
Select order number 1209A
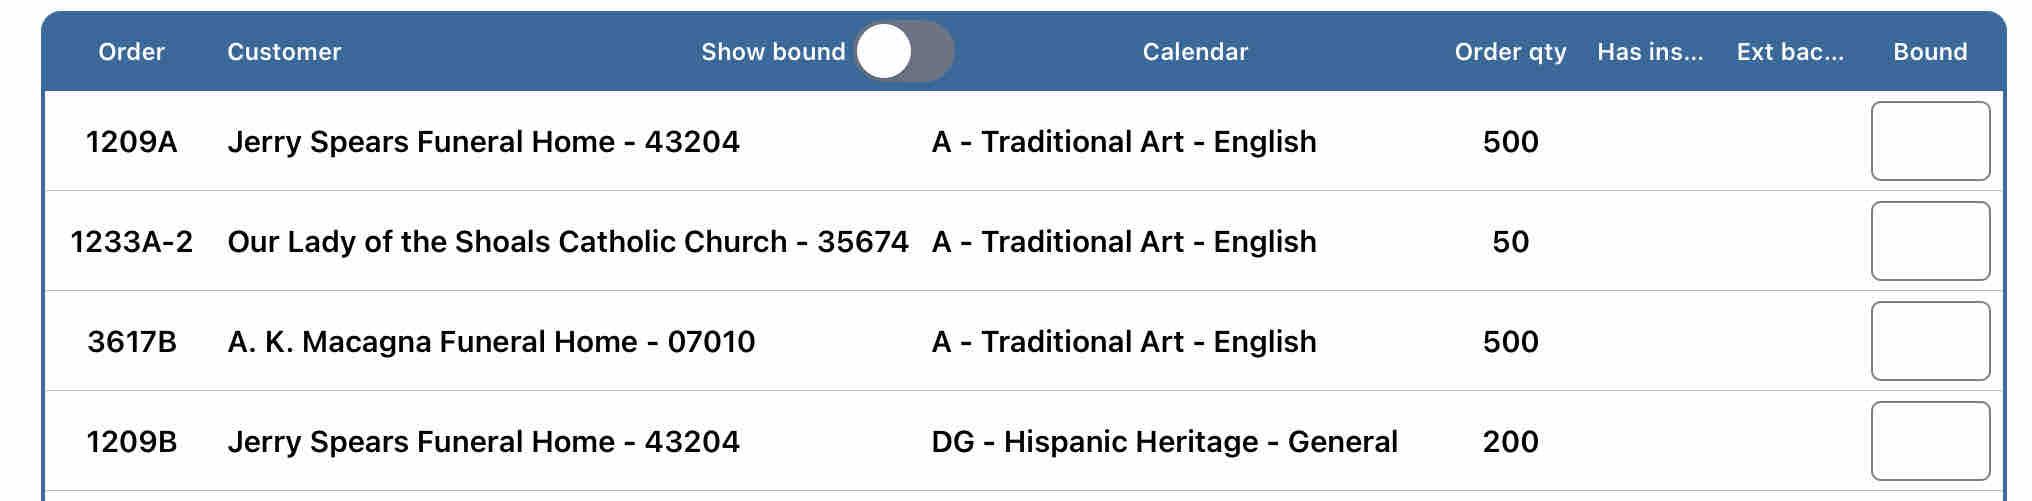point(131,142)
